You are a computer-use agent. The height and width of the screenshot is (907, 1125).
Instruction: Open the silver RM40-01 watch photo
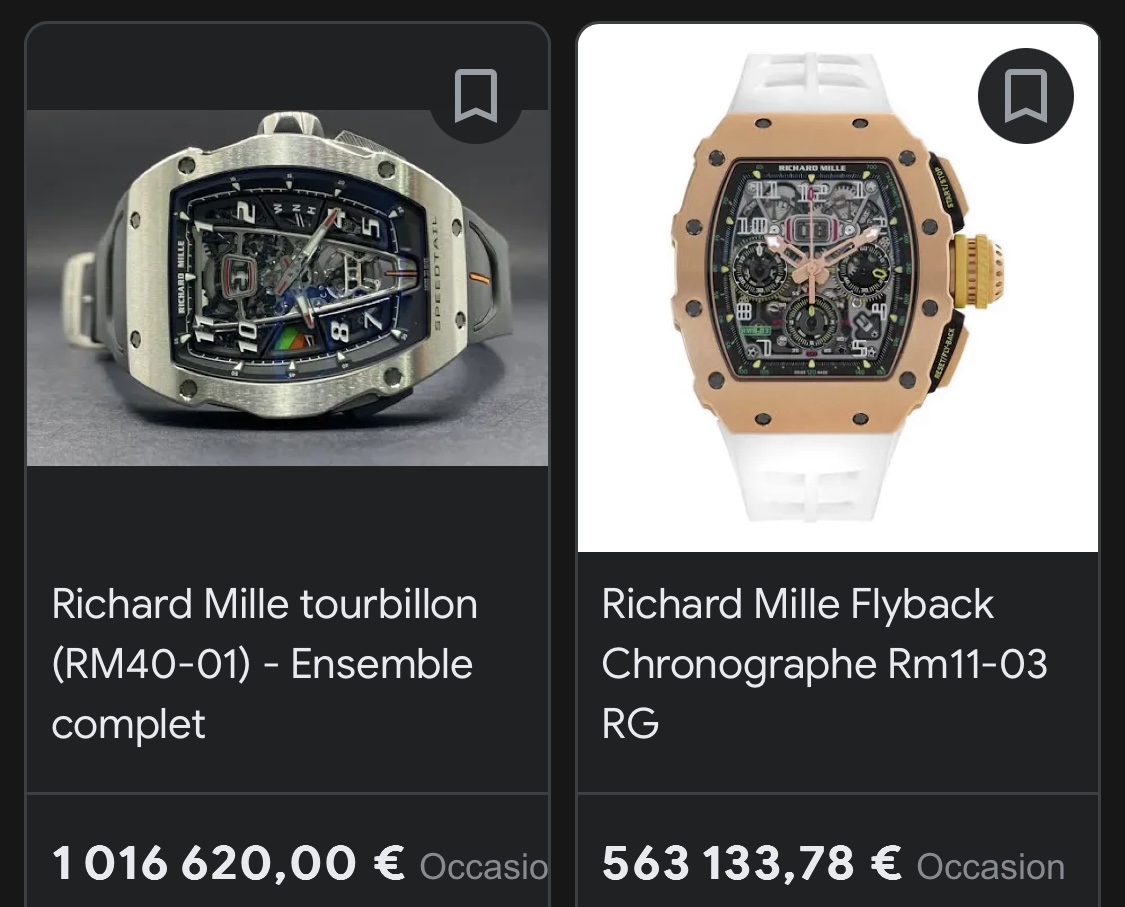[x=287, y=288]
